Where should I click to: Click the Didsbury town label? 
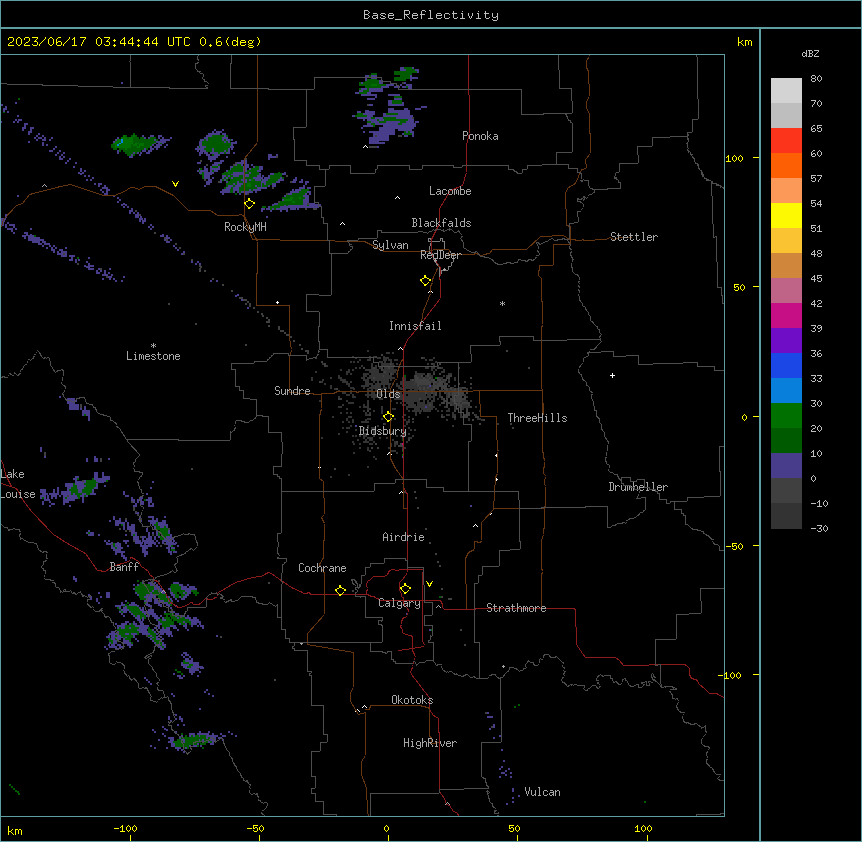383,431
